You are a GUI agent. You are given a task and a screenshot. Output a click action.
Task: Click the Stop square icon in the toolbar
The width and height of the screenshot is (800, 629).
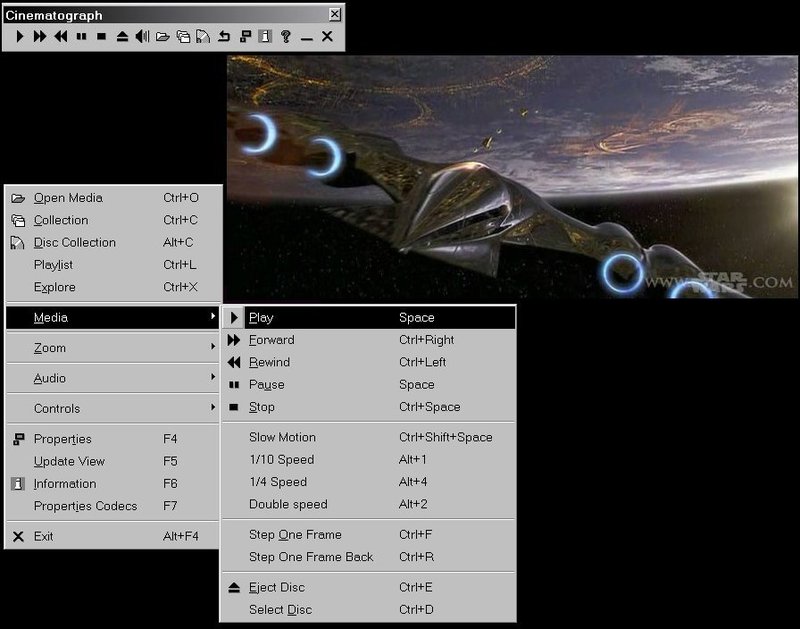[102, 36]
